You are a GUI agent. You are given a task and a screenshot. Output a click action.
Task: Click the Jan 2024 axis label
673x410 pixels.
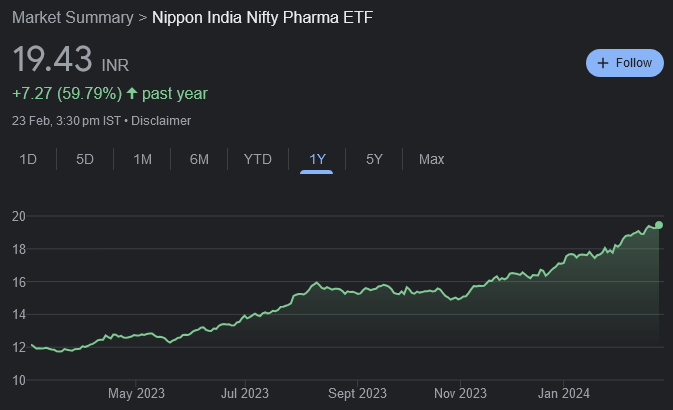561,392
